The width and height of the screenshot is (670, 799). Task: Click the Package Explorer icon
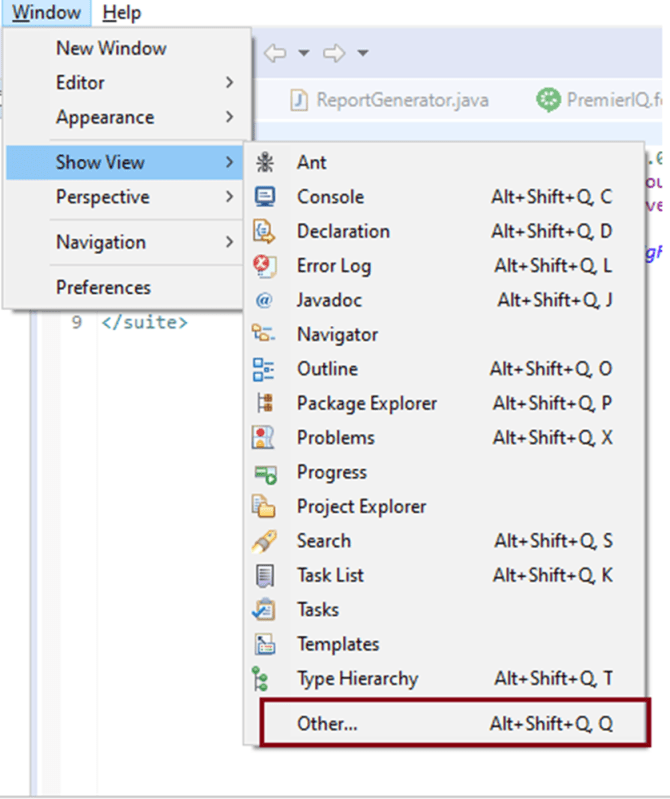pos(265,403)
